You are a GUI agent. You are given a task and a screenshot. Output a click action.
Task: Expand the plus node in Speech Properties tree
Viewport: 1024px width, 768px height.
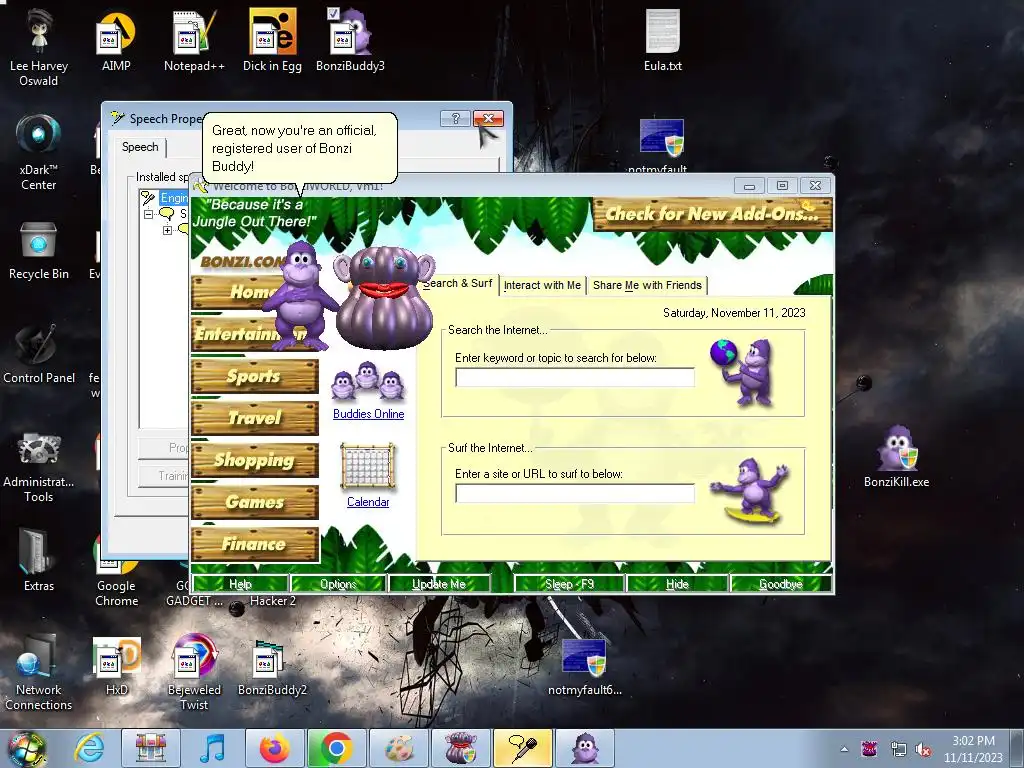click(167, 230)
